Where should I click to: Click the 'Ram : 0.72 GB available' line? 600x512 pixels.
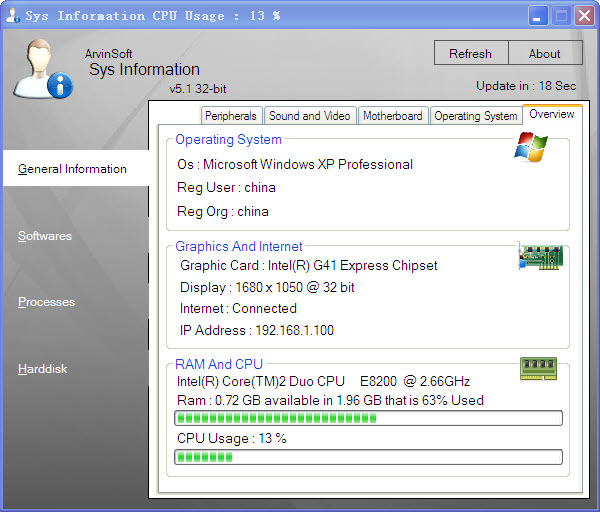click(x=330, y=400)
